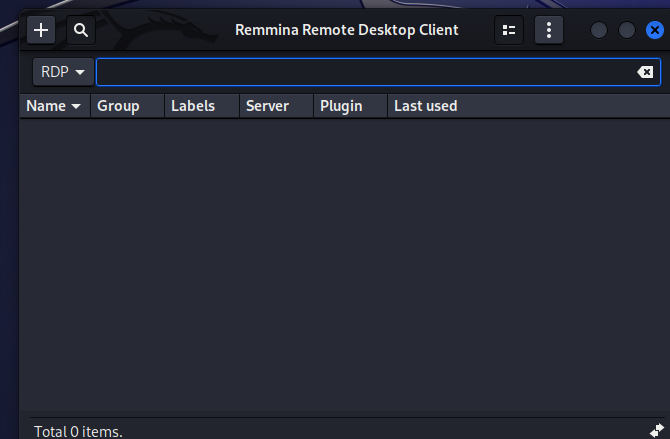Sort by Server column header
670x439 pixels.
point(276,106)
